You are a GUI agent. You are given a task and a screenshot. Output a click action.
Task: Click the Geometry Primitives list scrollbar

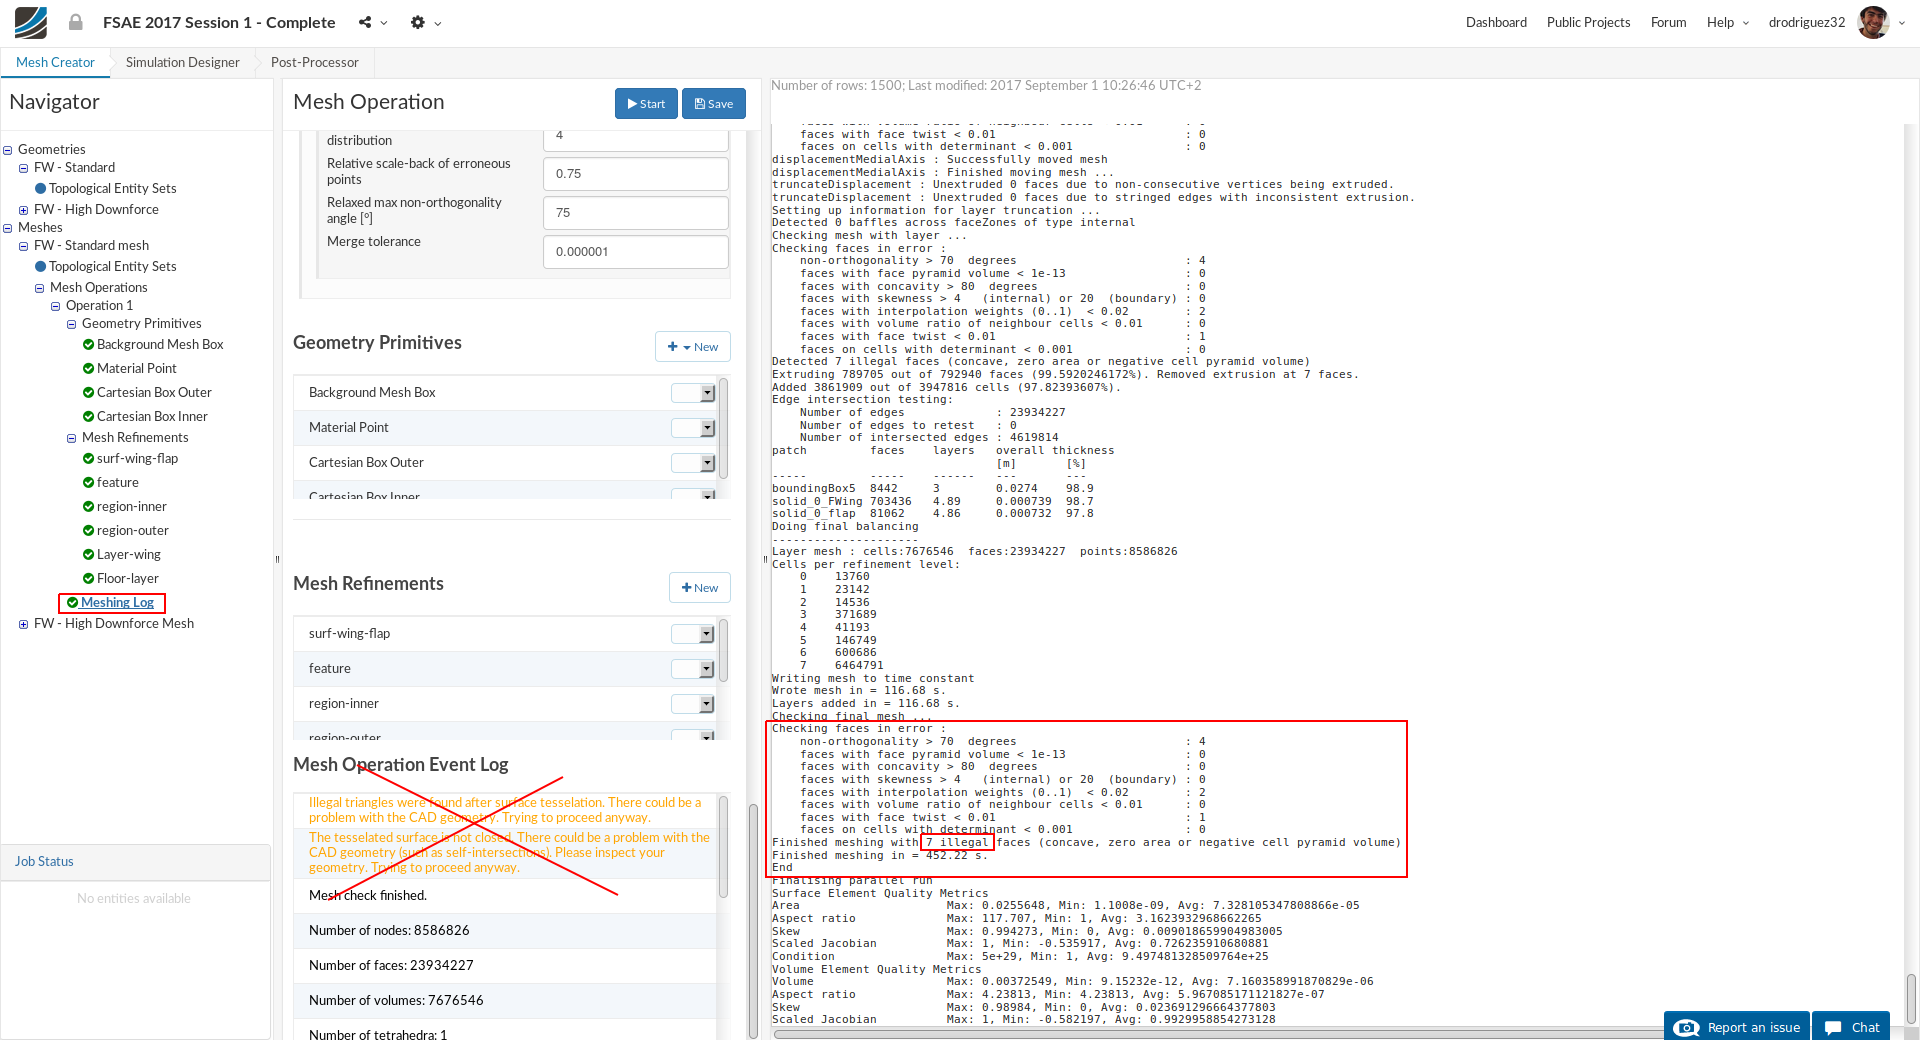click(723, 428)
